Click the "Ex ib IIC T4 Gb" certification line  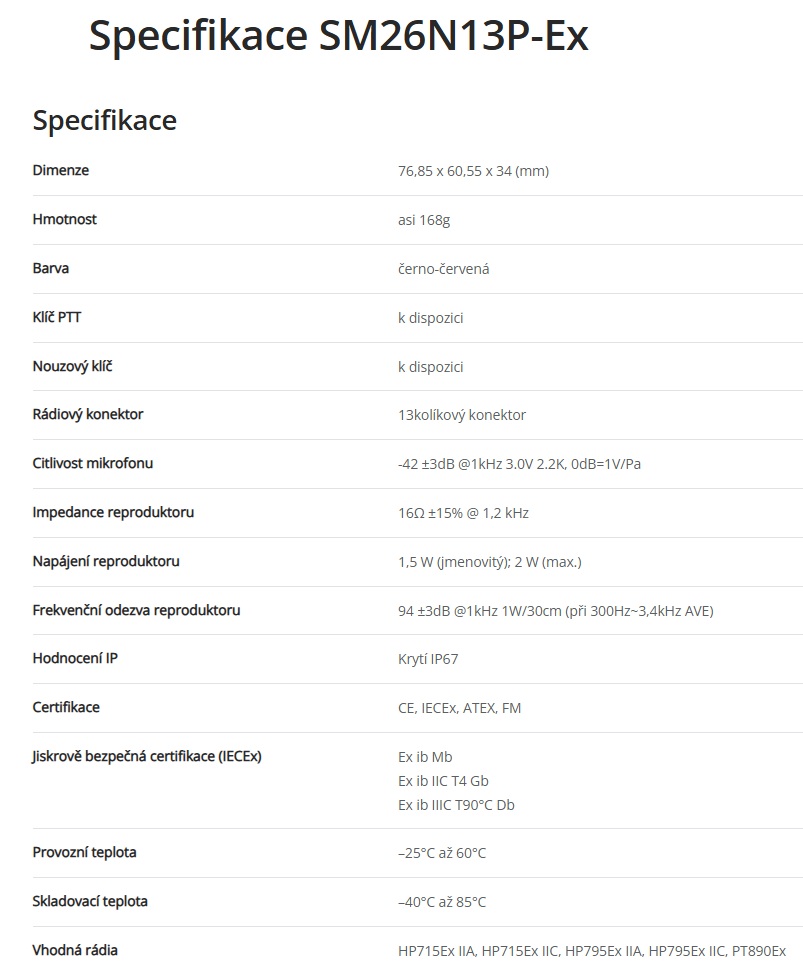click(x=443, y=781)
